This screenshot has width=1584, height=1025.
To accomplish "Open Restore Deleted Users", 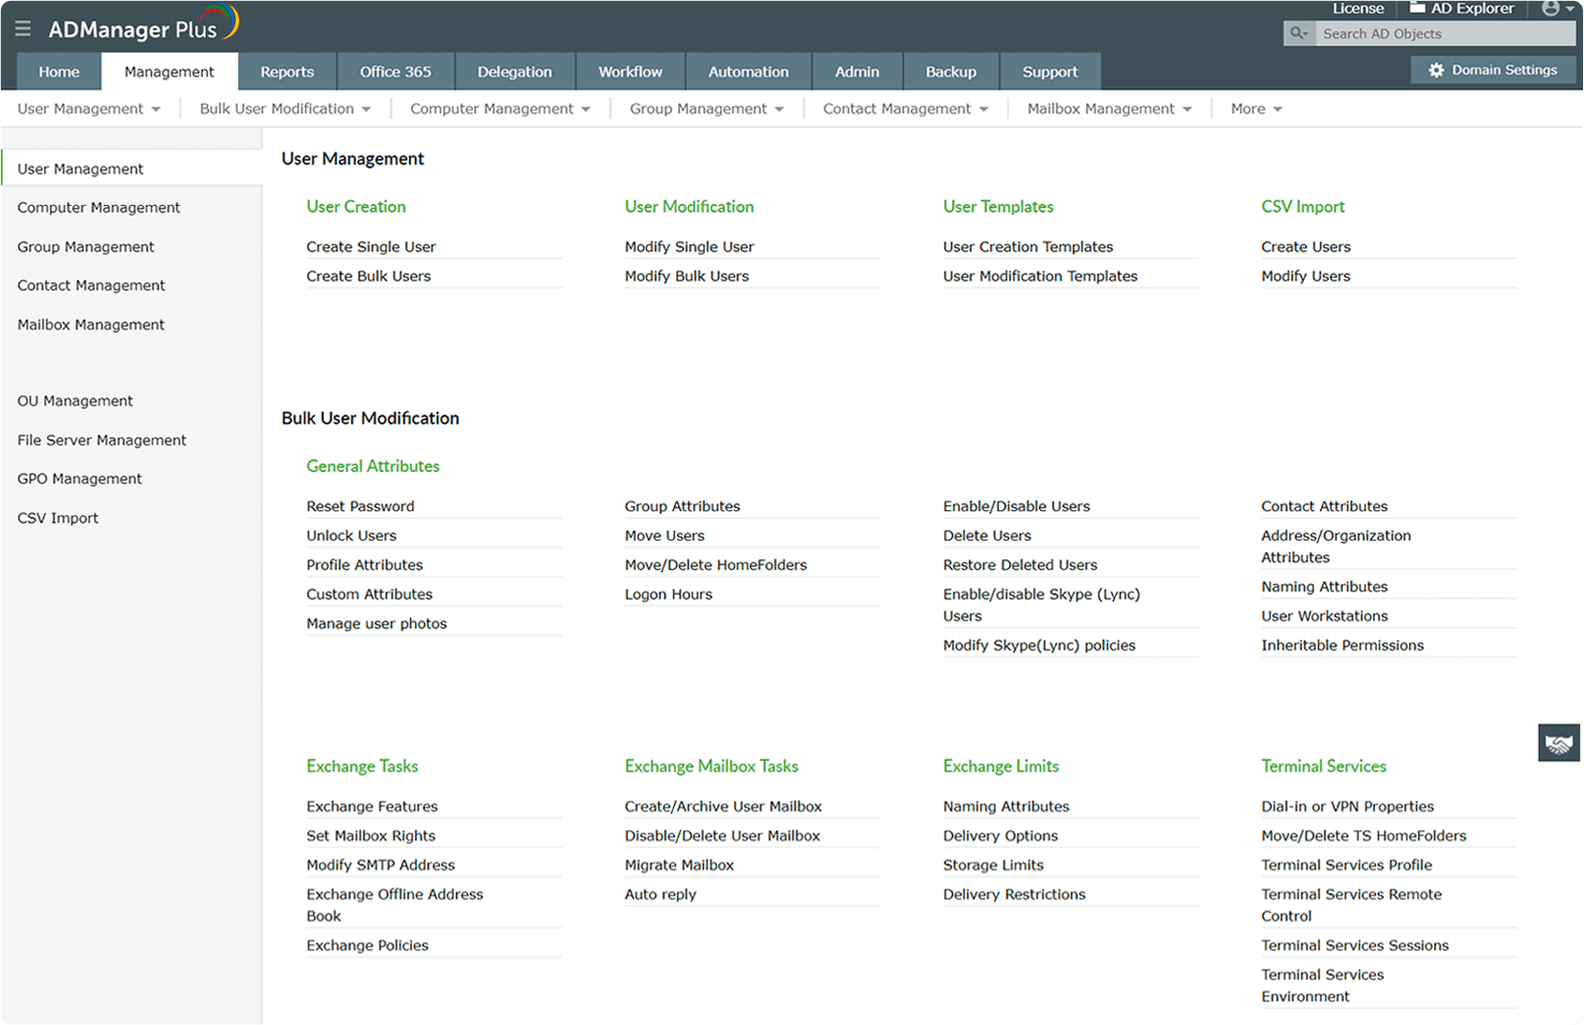I will click(x=1020, y=565).
